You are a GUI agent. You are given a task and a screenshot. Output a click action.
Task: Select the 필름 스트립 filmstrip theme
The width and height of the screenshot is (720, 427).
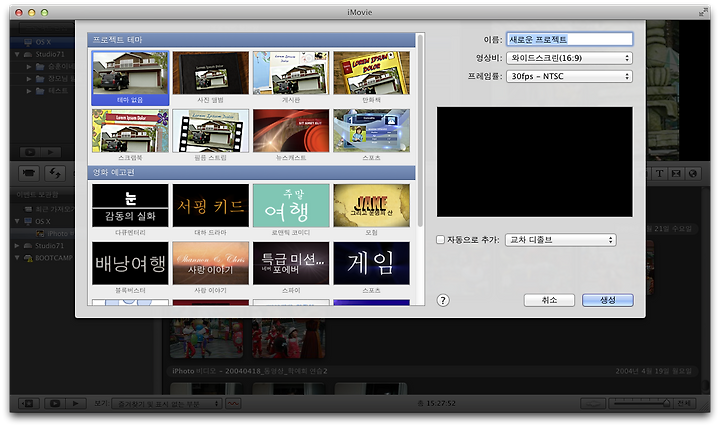(211, 131)
